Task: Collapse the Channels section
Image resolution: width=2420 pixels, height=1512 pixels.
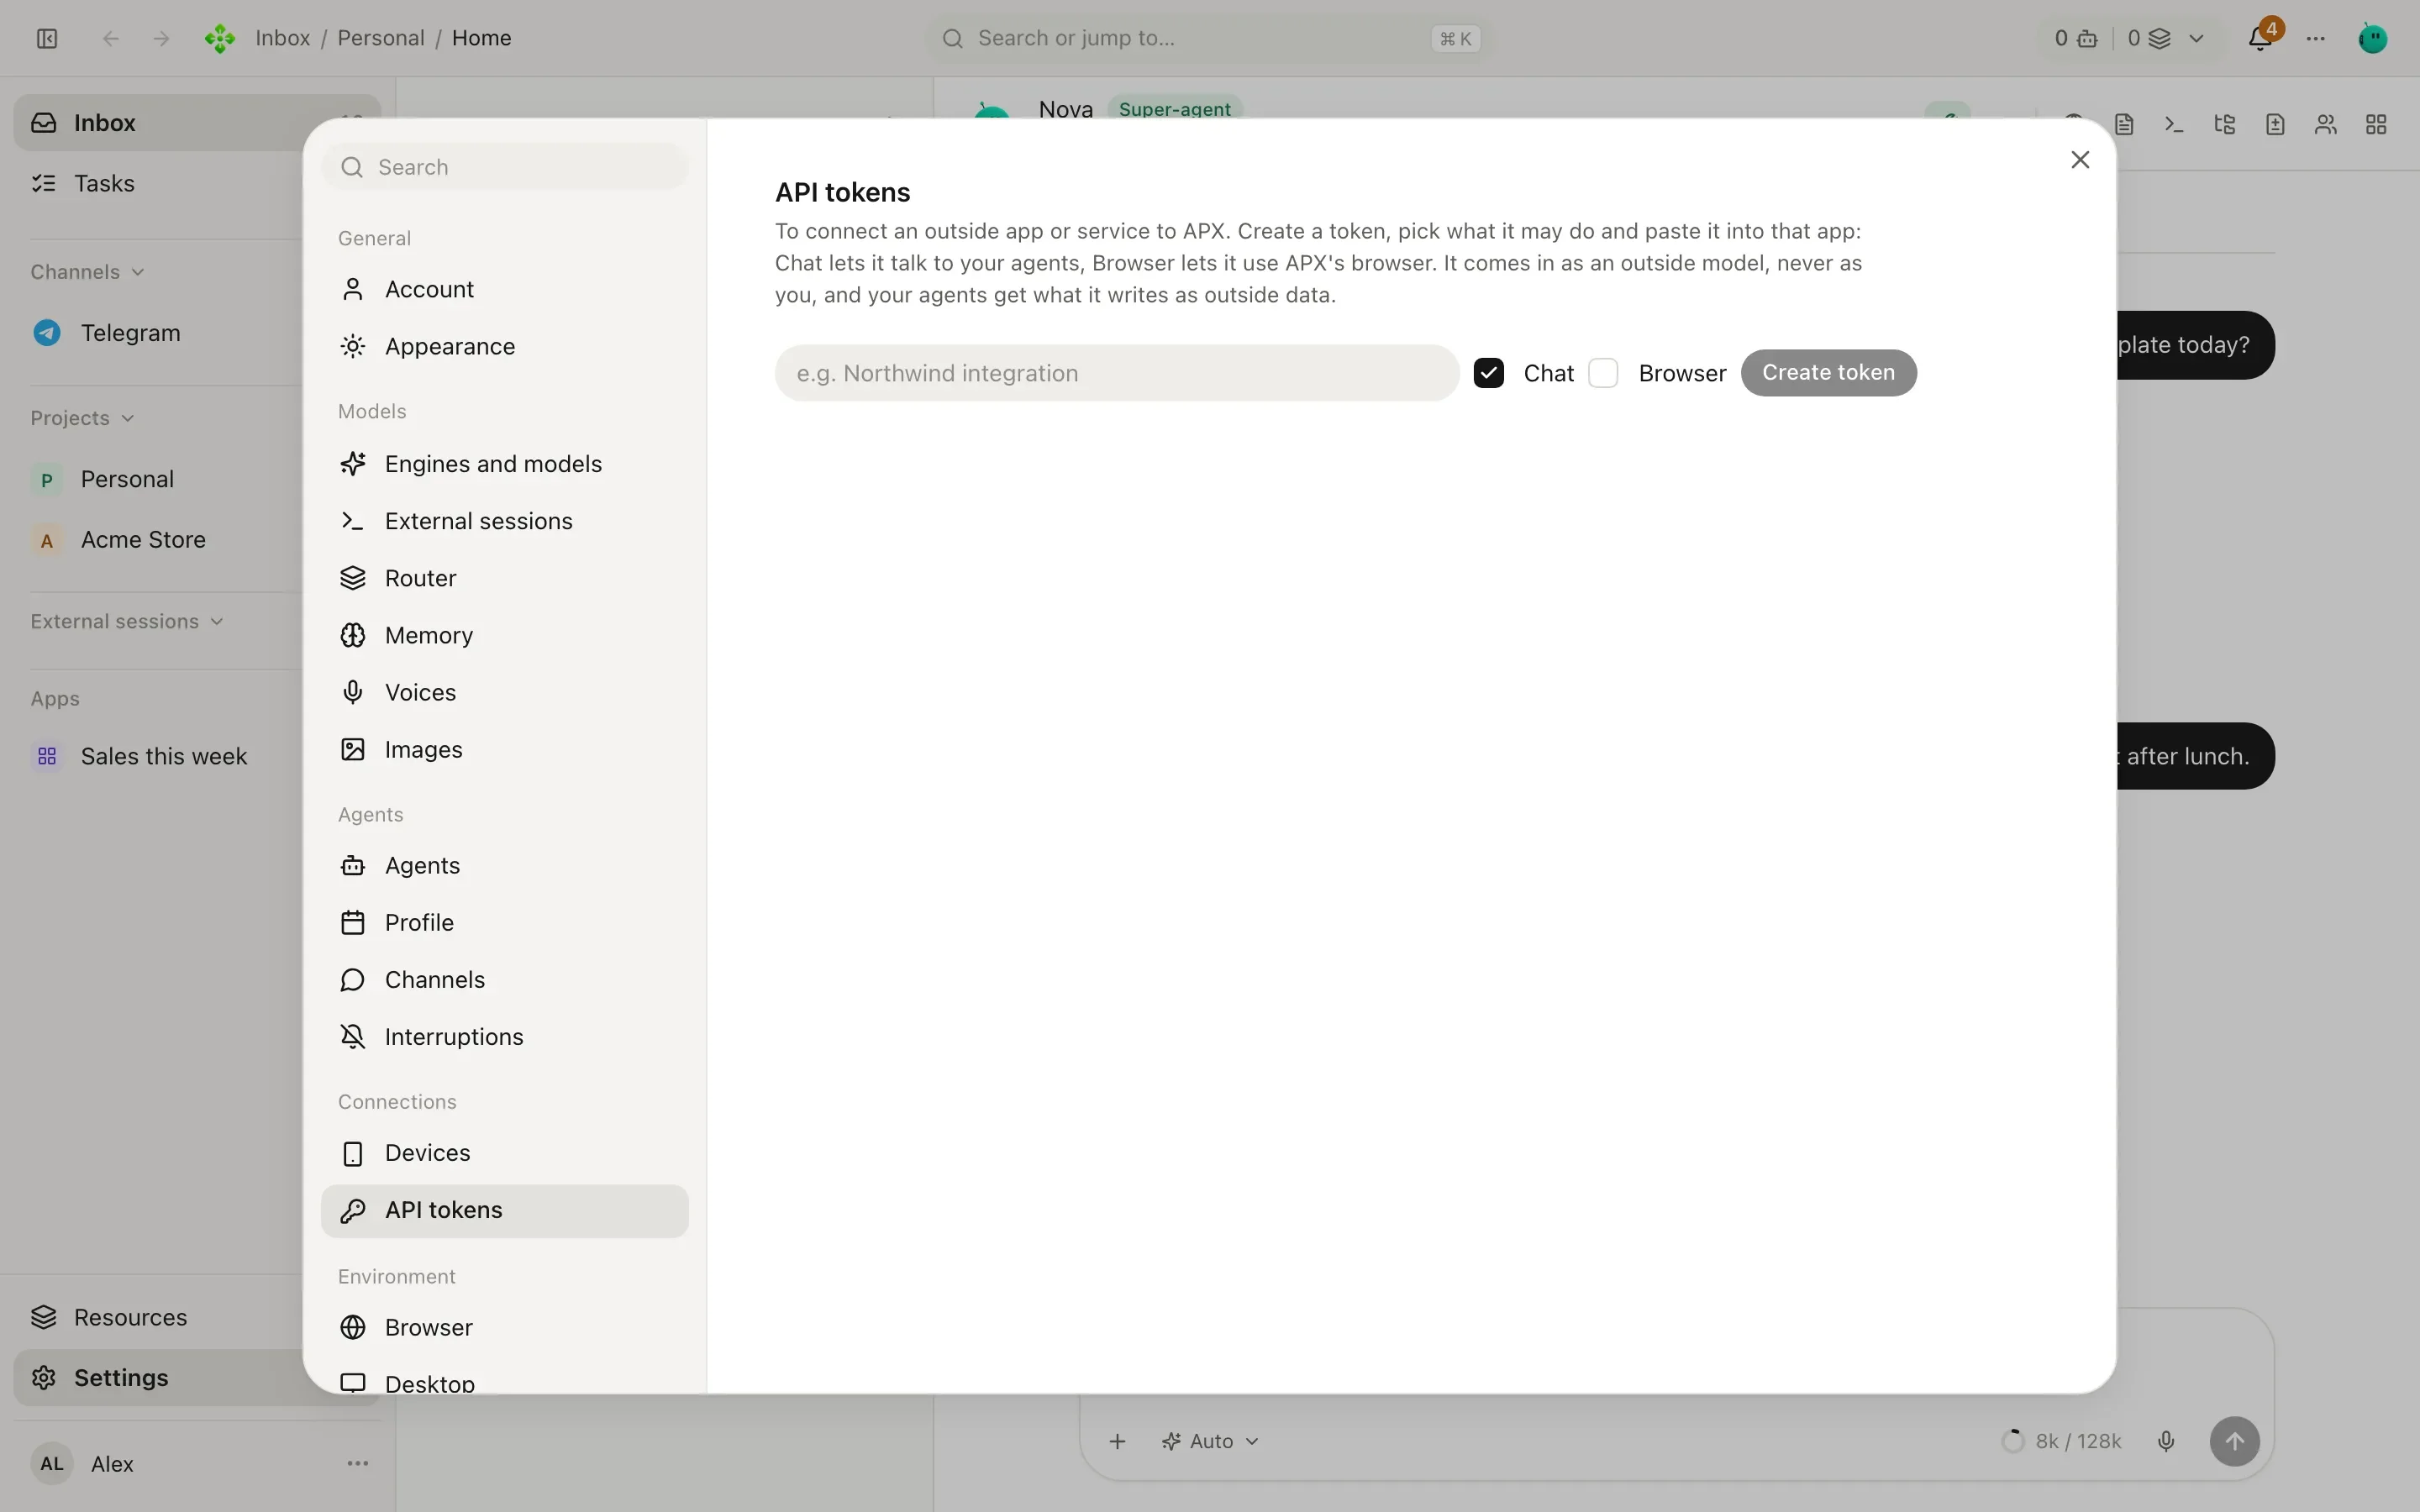Action: [x=88, y=272]
